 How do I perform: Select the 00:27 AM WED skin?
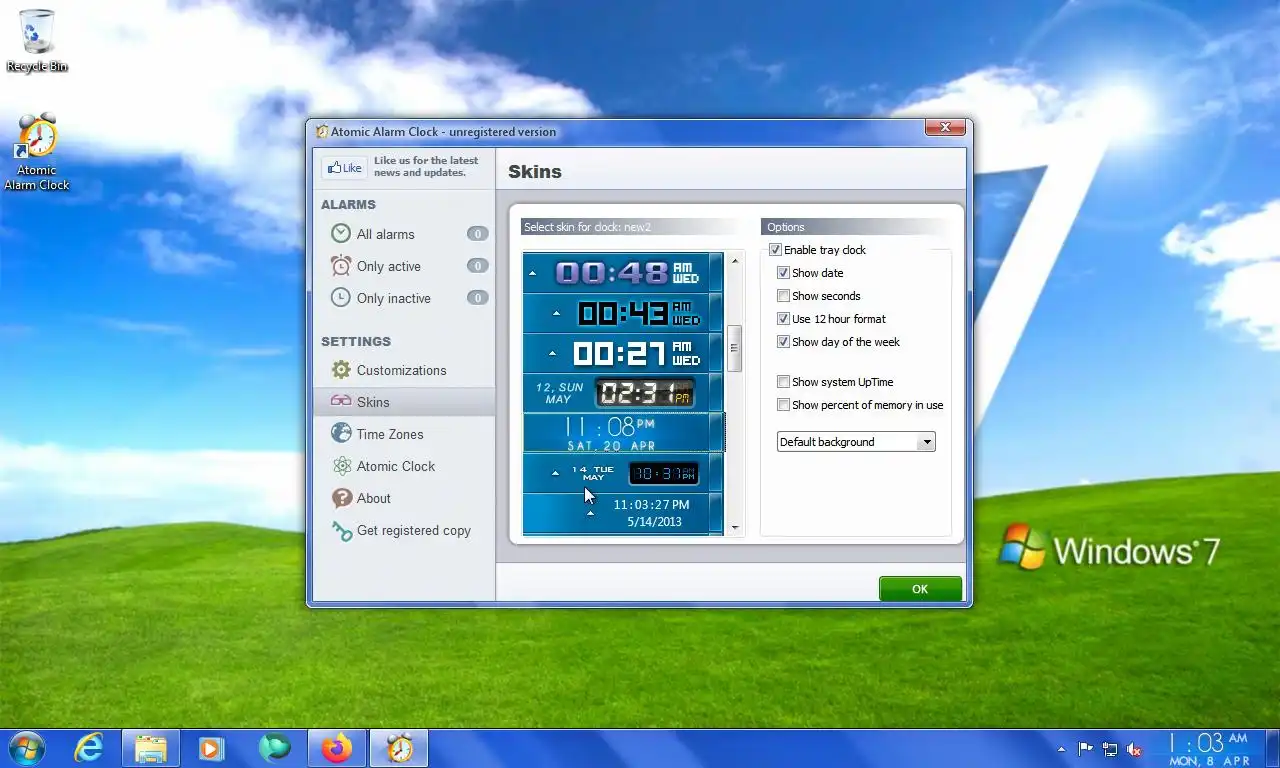[622, 353]
